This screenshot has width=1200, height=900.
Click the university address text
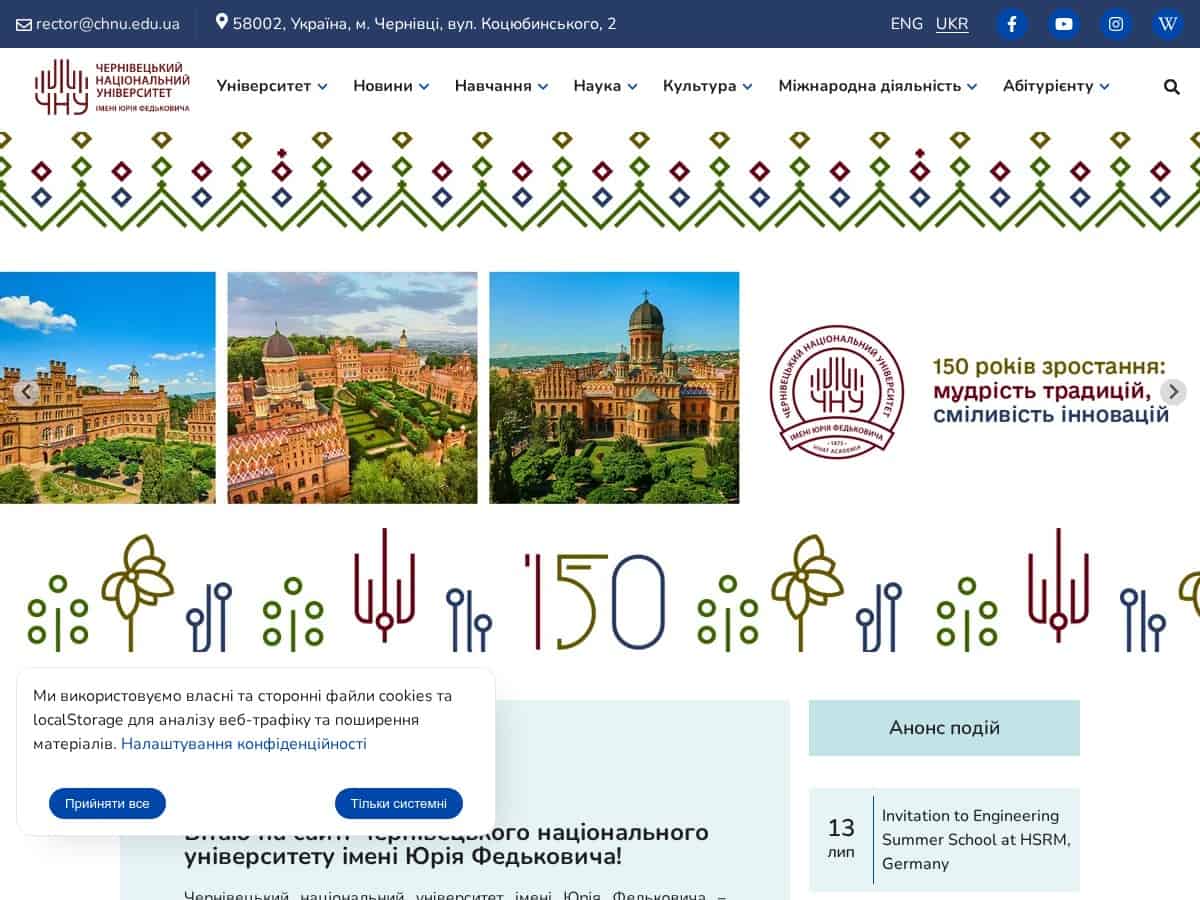tap(424, 24)
